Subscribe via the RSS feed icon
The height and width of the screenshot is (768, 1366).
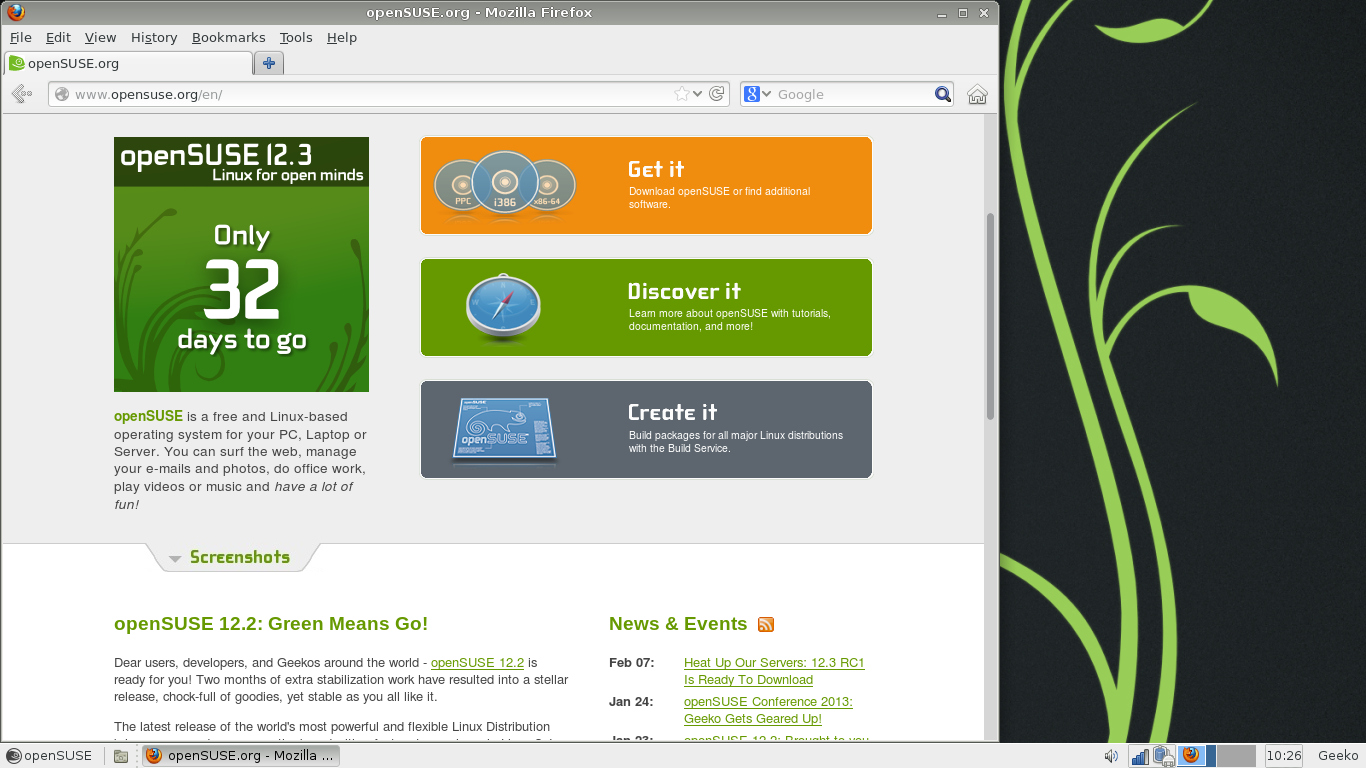pyautogui.click(x=765, y=624)
